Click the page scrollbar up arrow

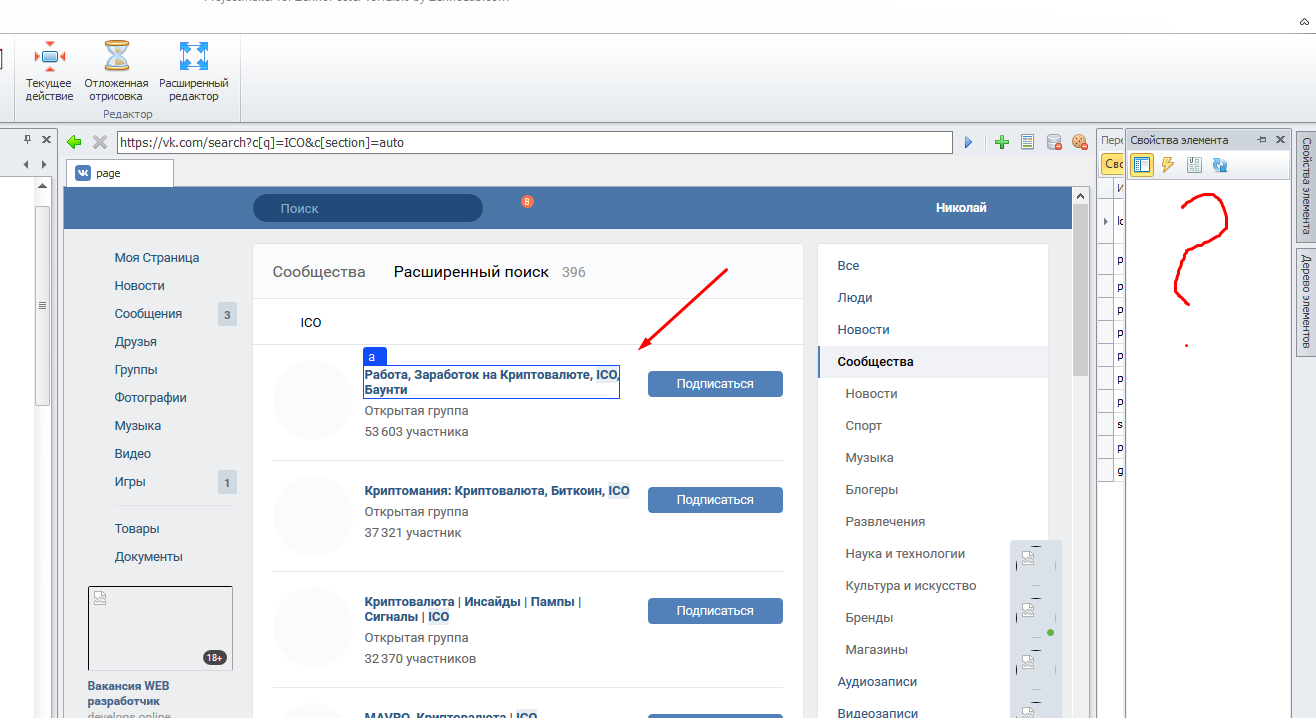point(1080,197)
